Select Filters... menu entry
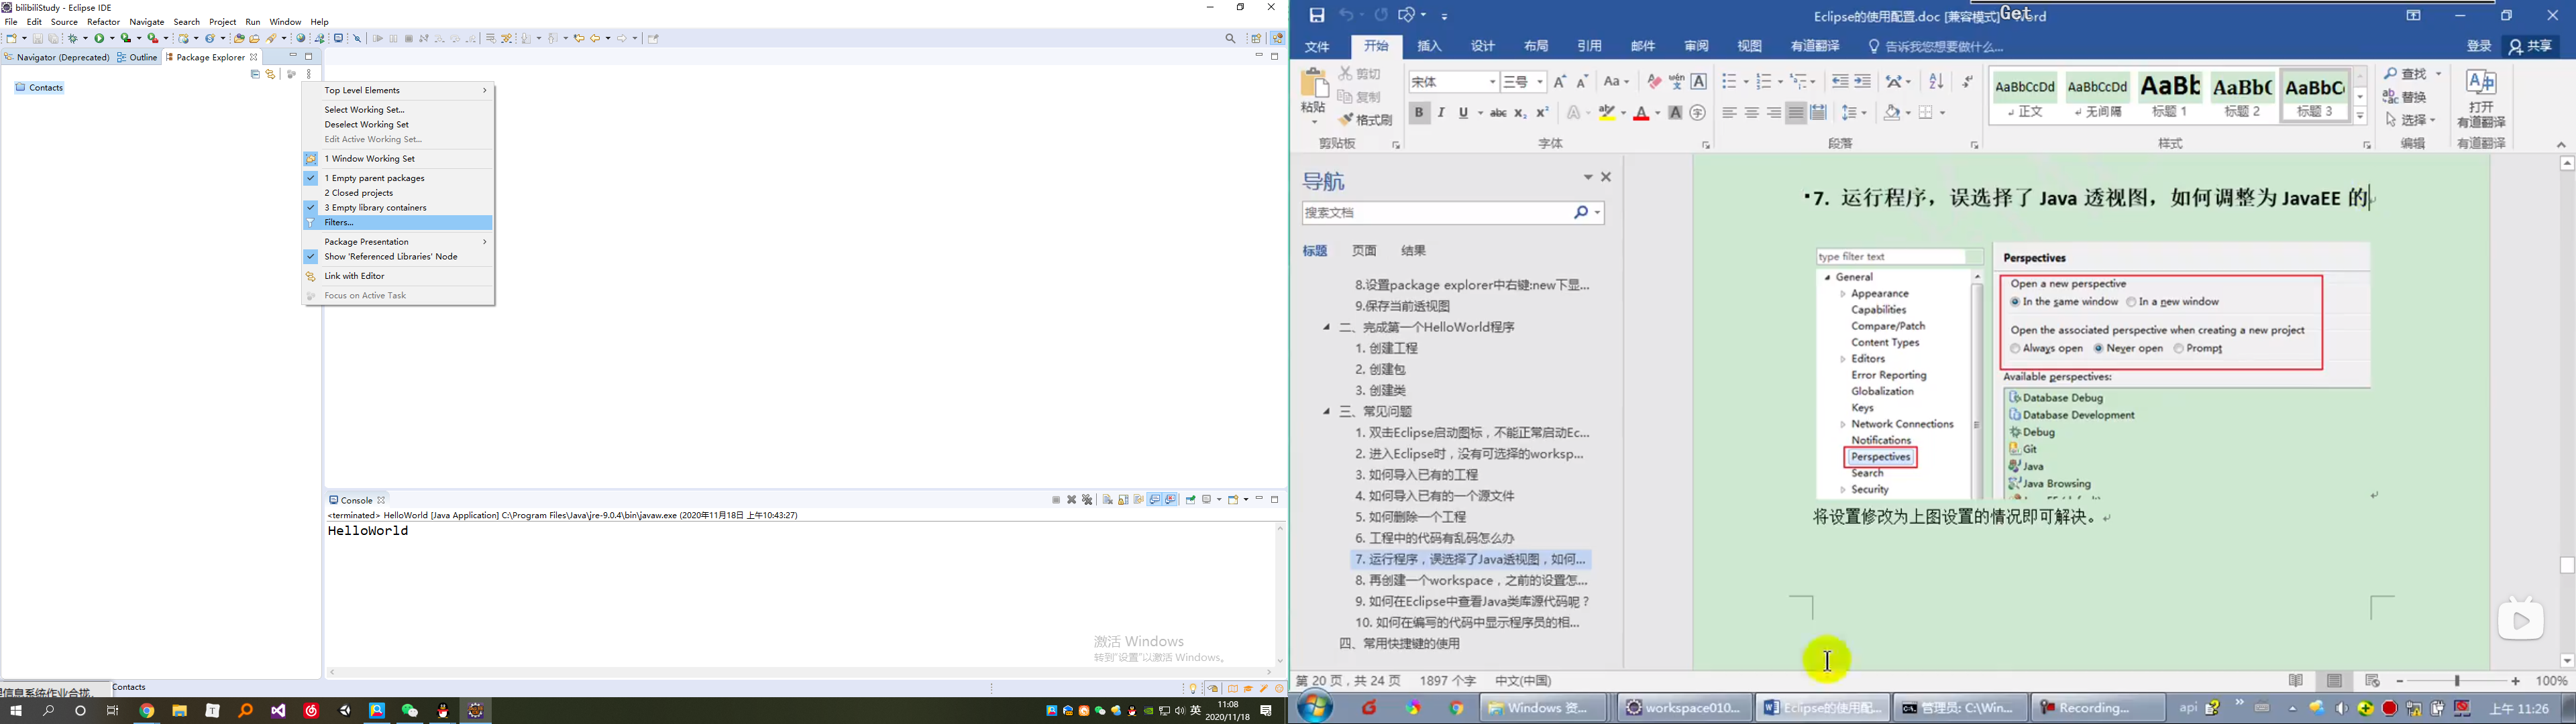The width and height of the screenshot is (2576, 724). [x=340, y=223]
